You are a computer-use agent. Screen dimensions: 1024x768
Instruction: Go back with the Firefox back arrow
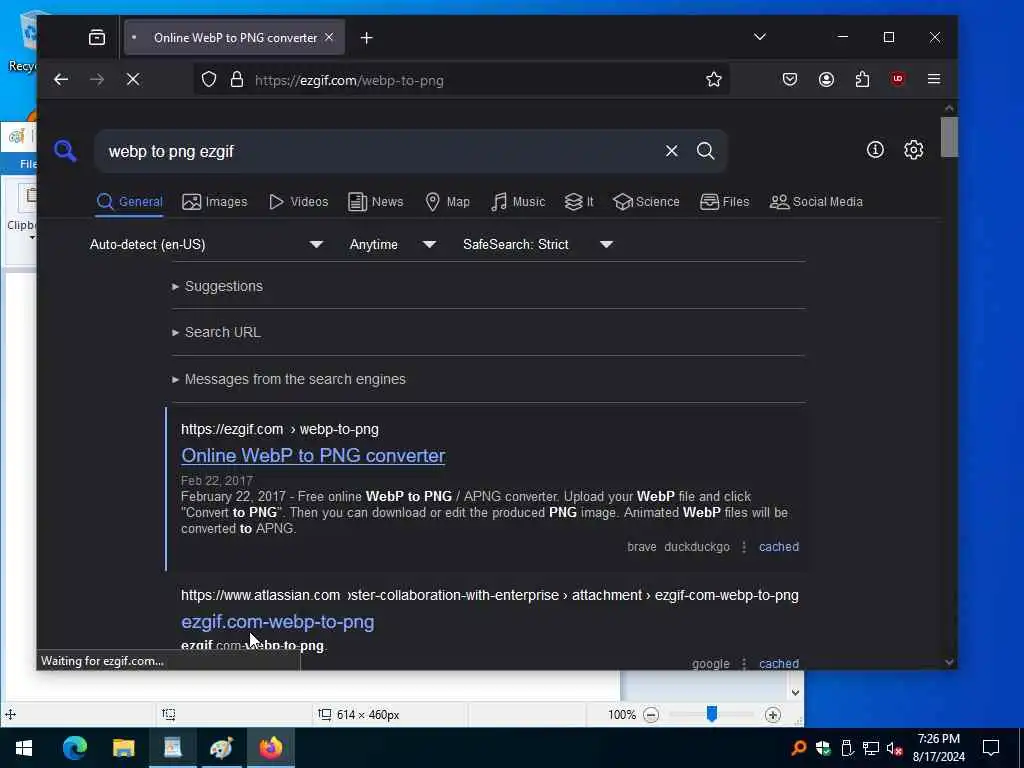coord(61,80)
